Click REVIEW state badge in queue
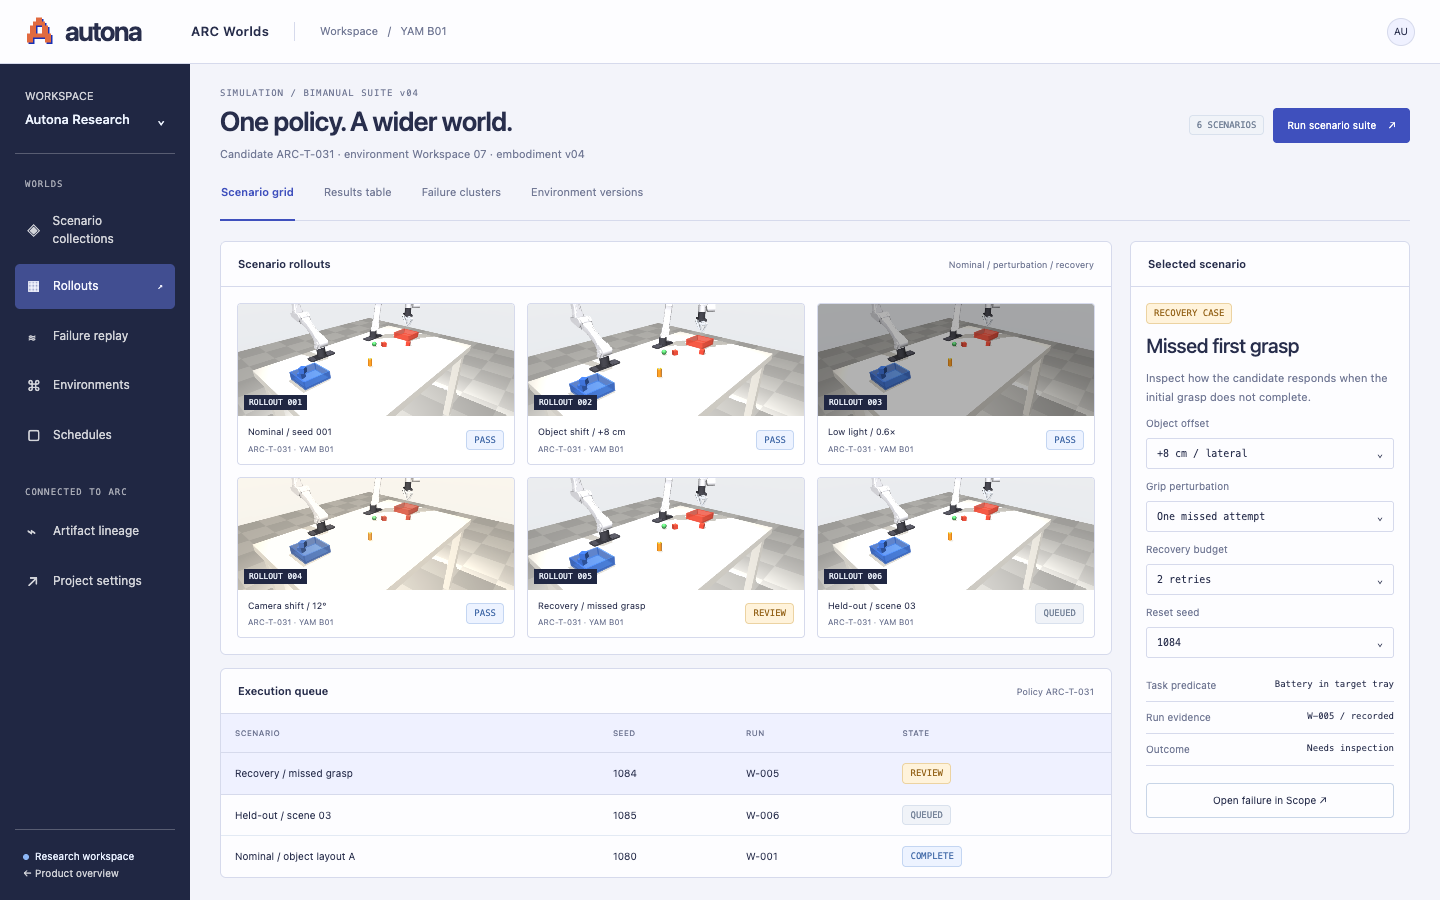 point(926,773)
